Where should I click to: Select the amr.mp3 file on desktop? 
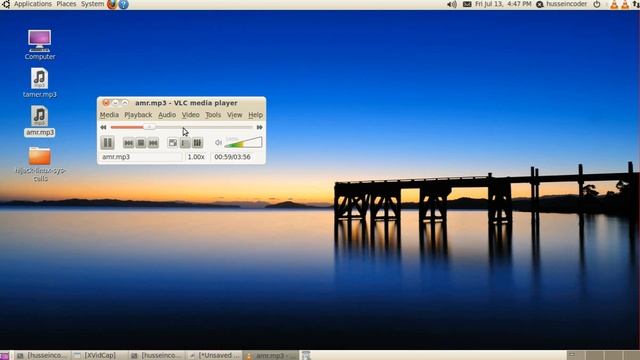[x=40, y=121]
